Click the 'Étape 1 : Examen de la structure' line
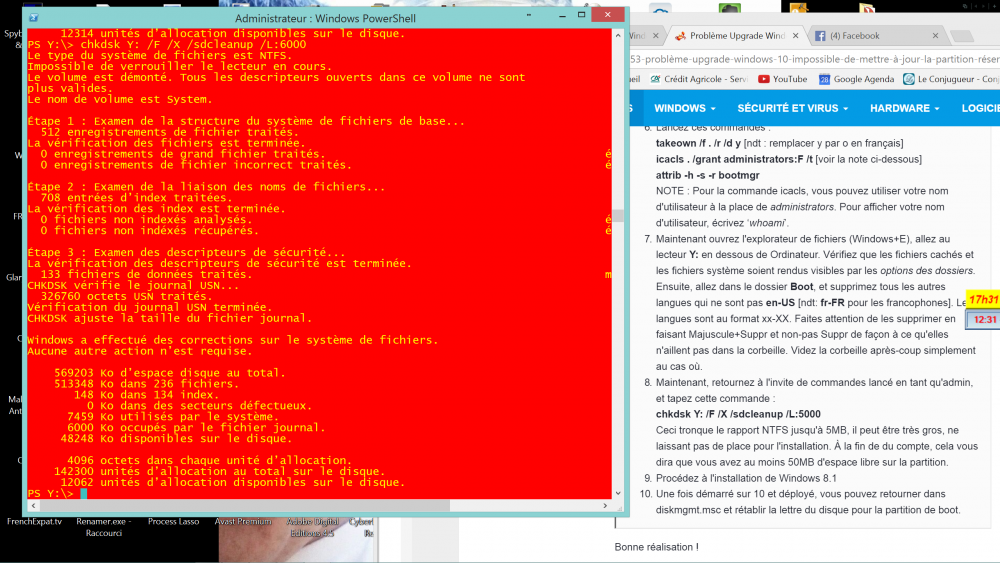Screen dimensions: 1000x563 [x=246, y=121]
